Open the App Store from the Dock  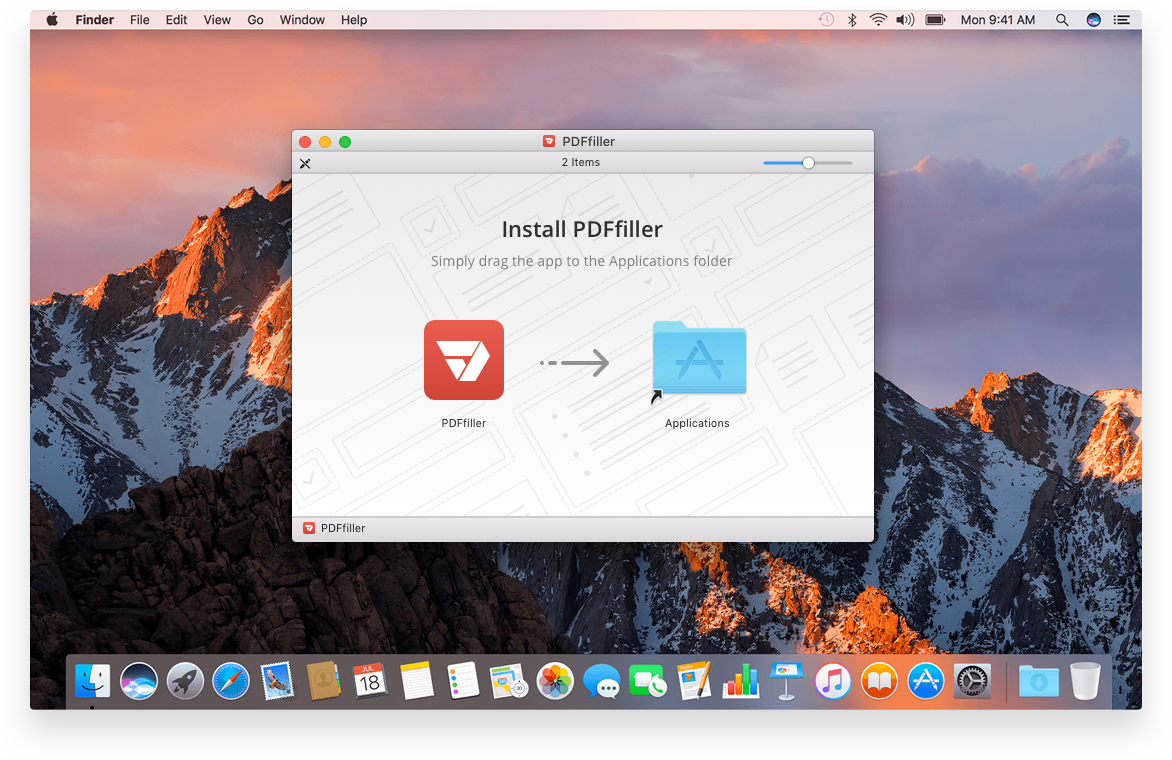[925, 681]
